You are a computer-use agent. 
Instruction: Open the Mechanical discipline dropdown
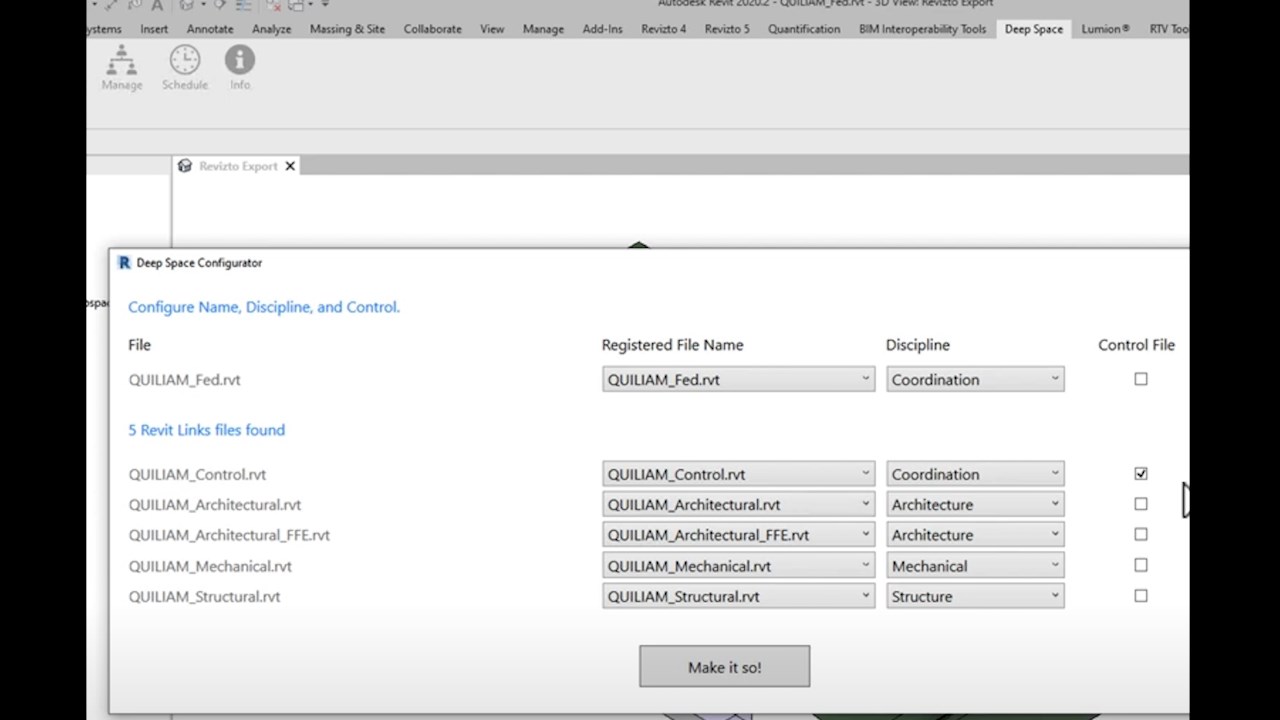click(x=975, y=566)
